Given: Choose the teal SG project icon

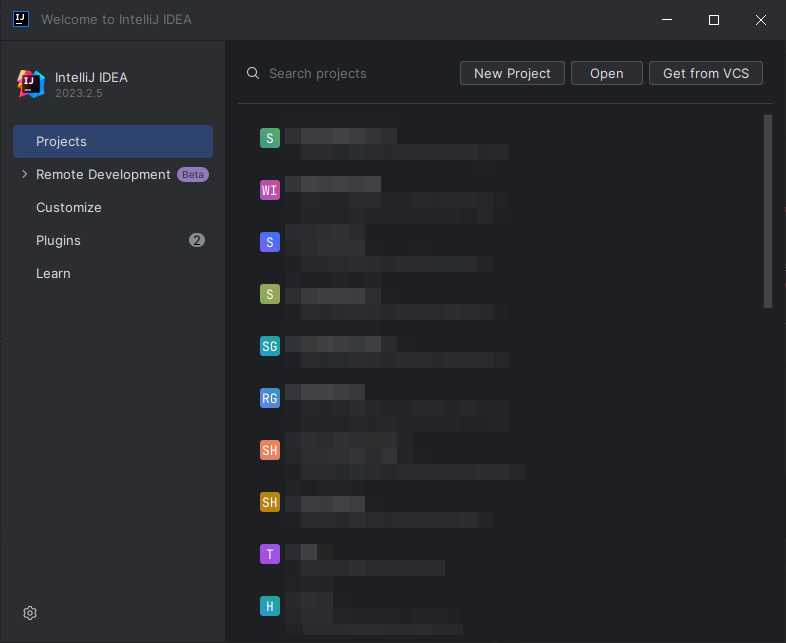Looking at the screenshot, I should (x=270, y=346).
